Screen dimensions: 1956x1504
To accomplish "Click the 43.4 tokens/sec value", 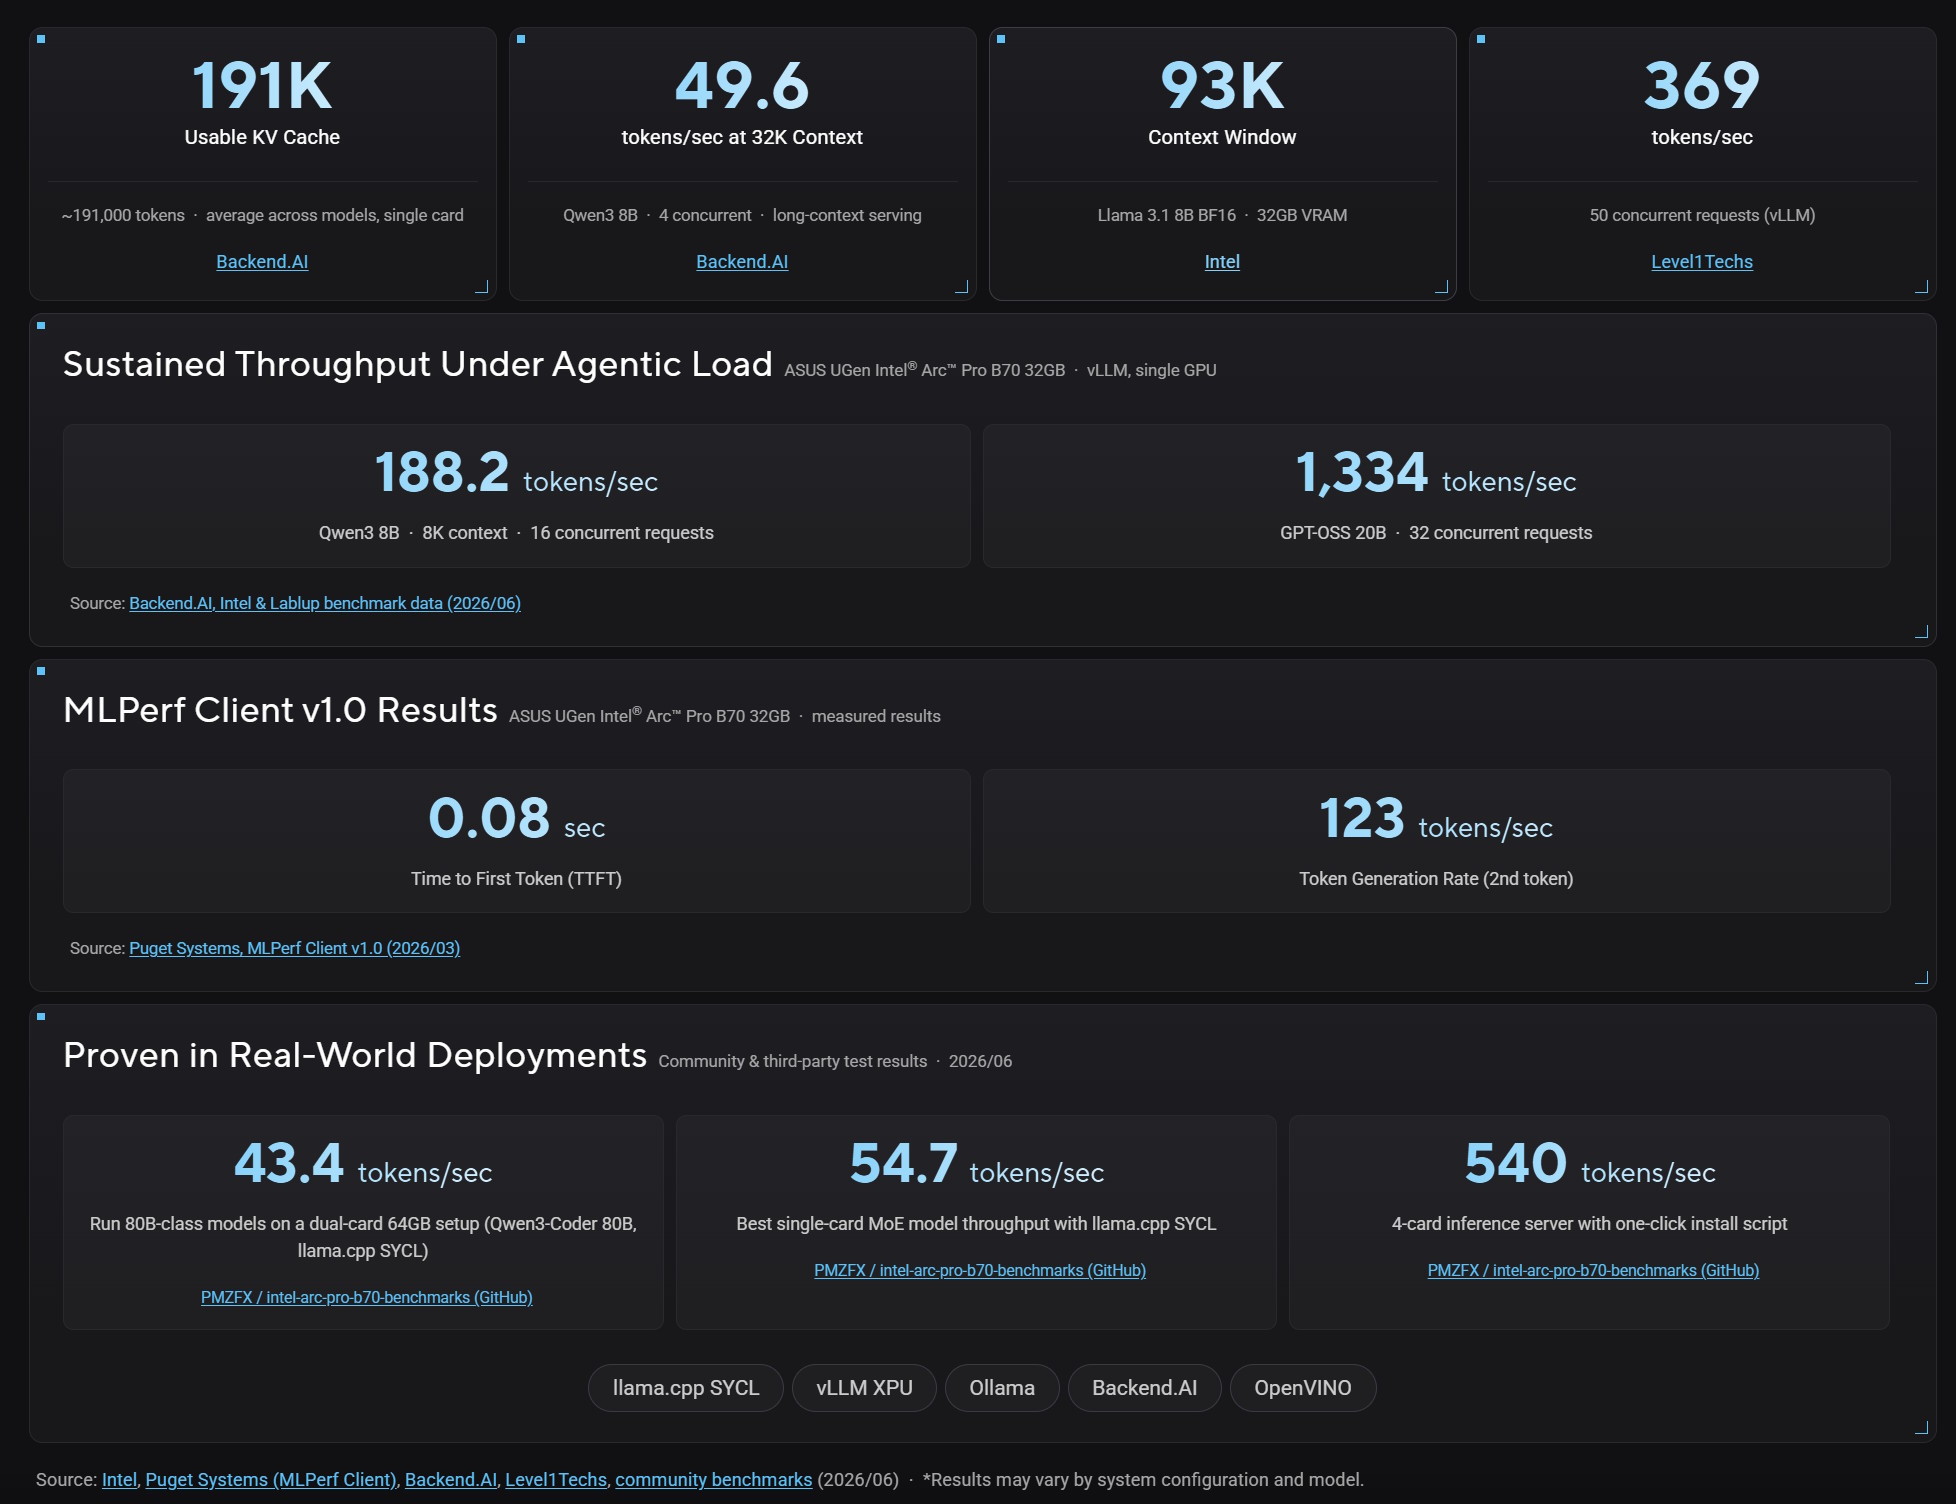I will point(363,1164).
